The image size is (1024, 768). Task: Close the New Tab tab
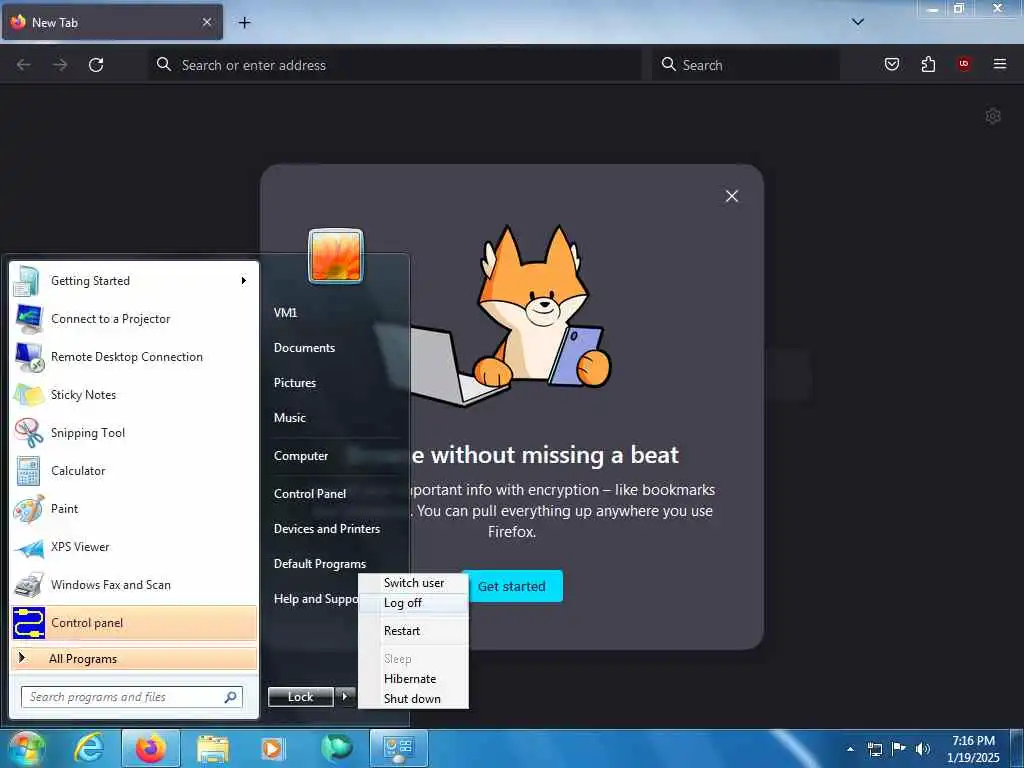[206, 22]
